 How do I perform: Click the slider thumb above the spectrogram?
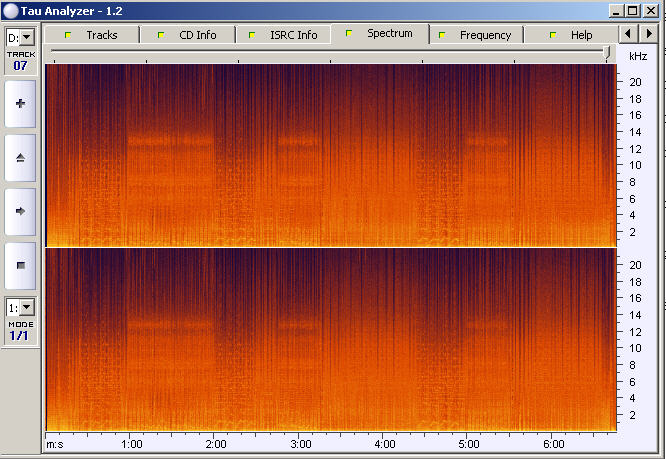(608, 51)
